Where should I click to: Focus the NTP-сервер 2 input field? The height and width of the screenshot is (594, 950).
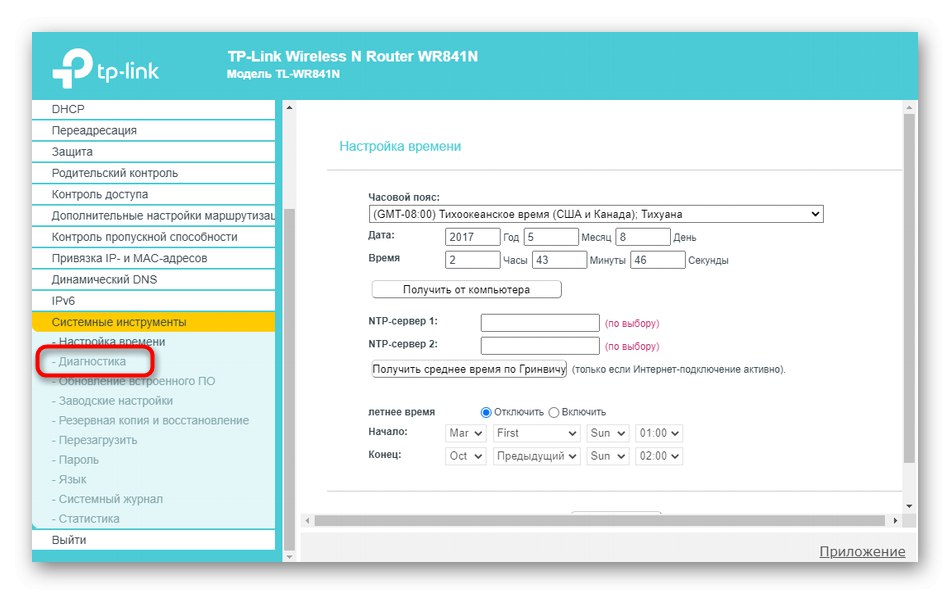pyautogui.click(x=540, y=345)
